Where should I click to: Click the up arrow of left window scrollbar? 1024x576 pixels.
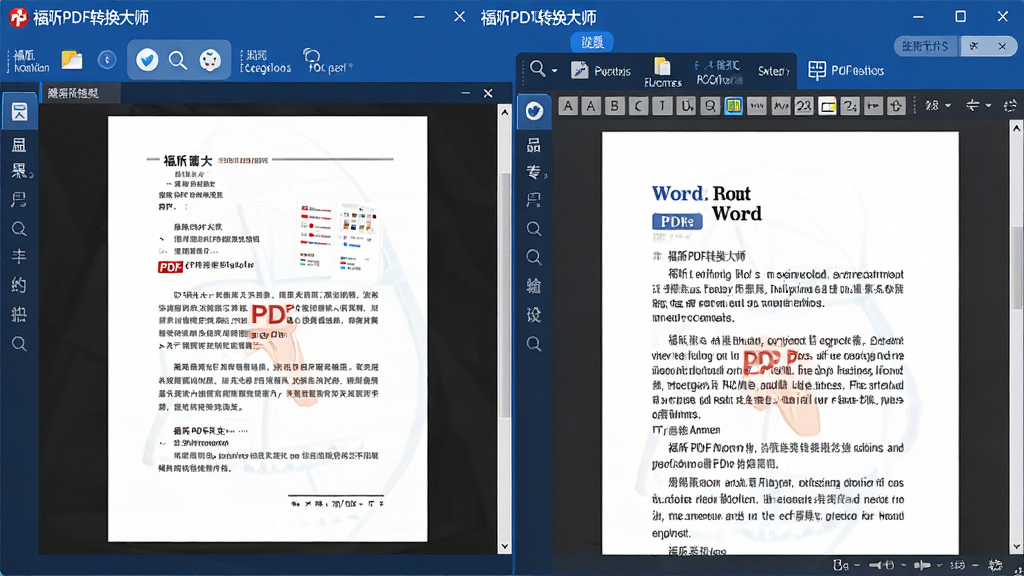[505, 112]
